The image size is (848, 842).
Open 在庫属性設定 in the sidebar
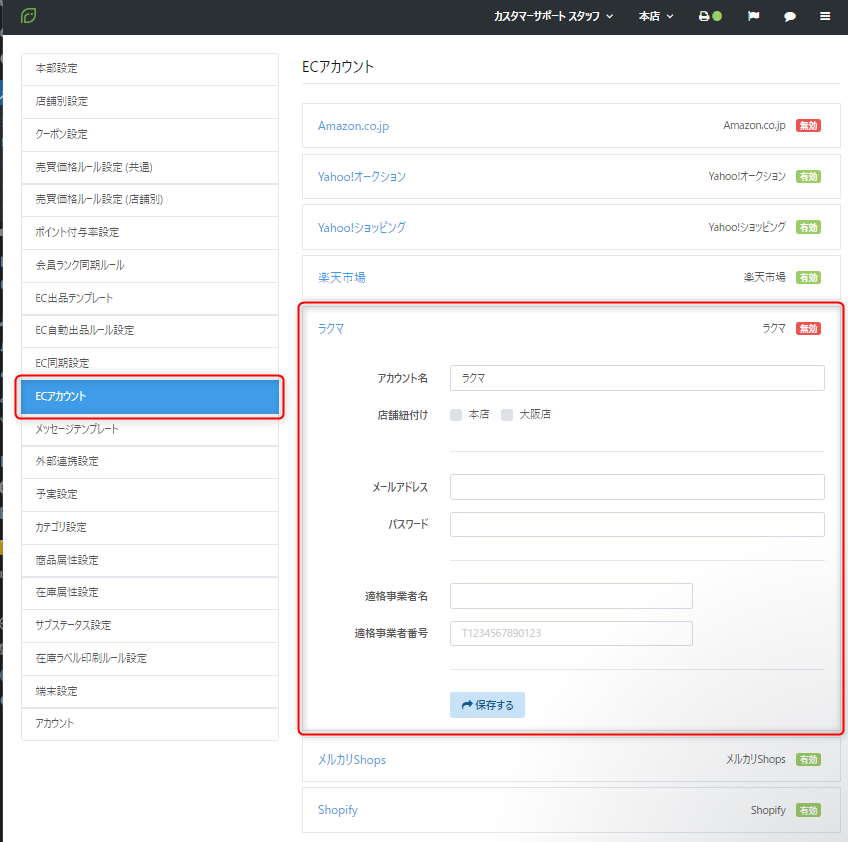[150, 593]
